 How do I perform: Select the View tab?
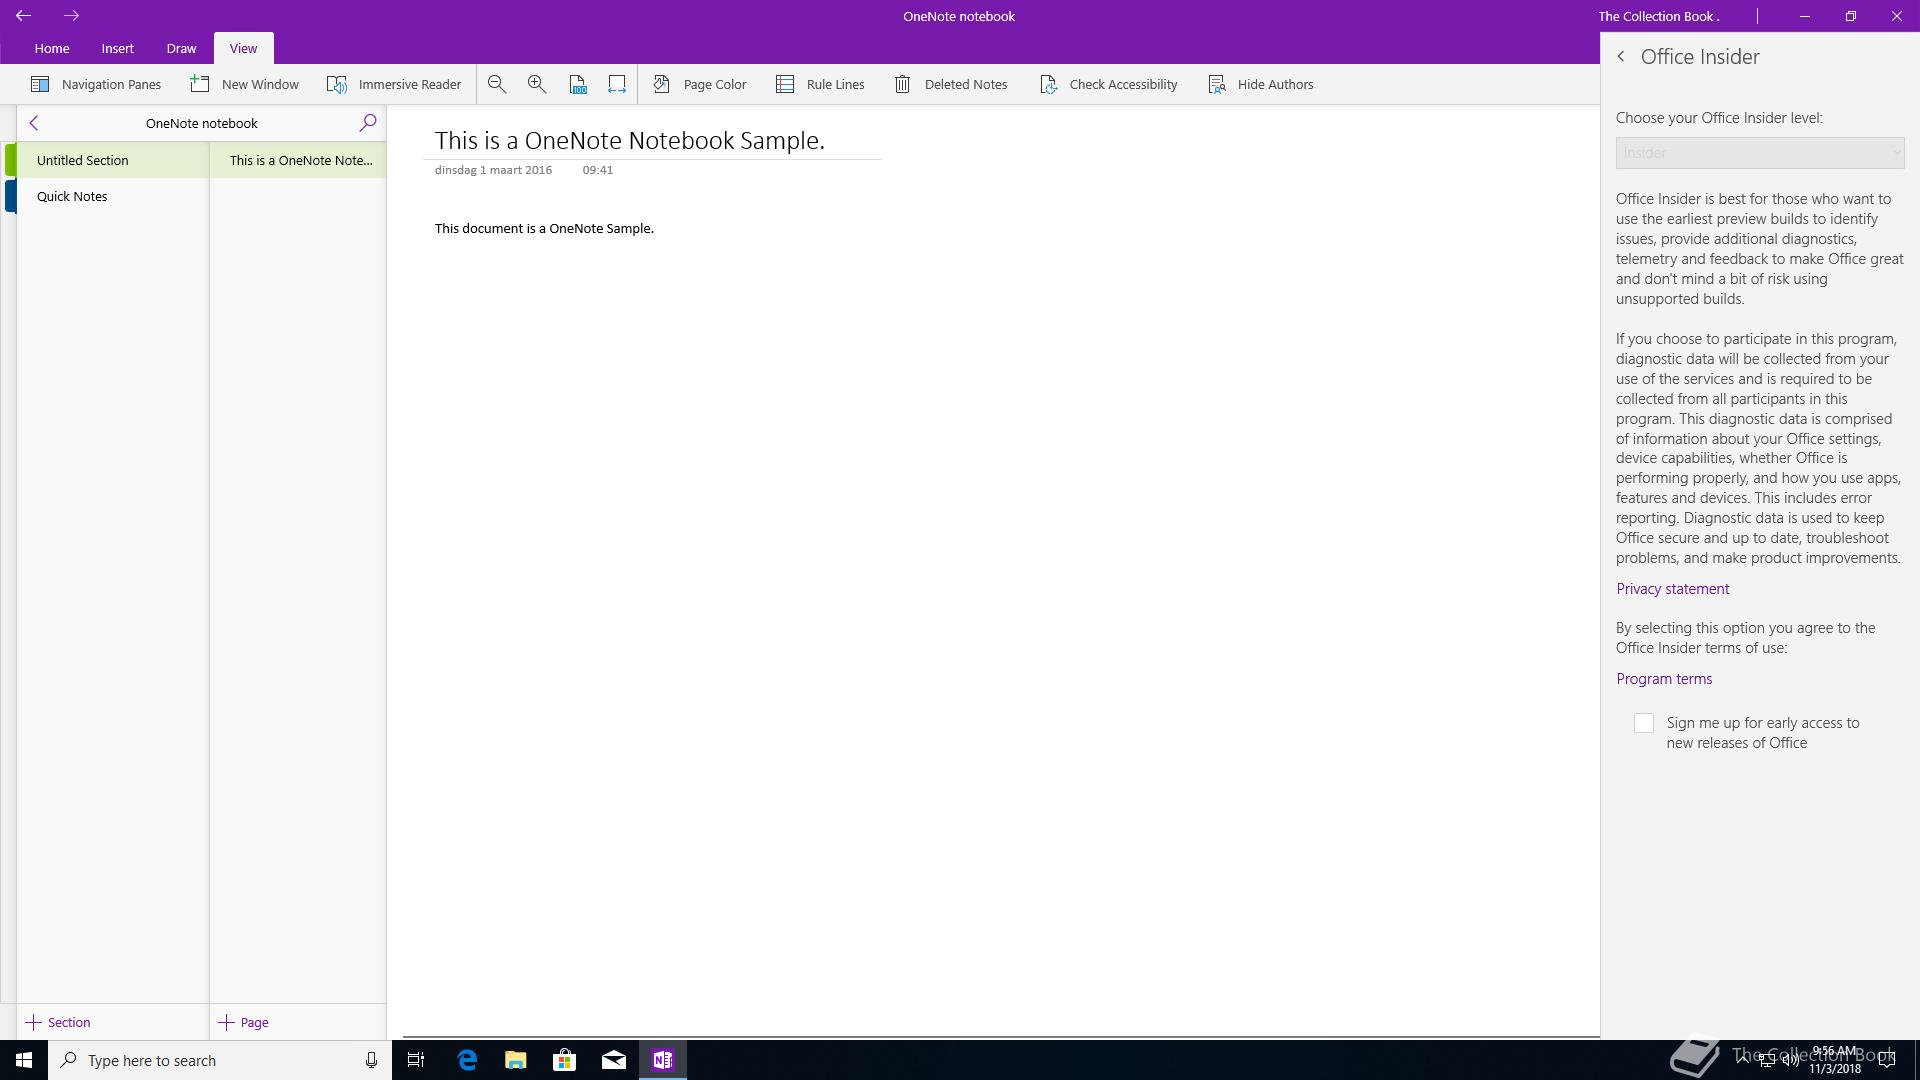[243, 48]
